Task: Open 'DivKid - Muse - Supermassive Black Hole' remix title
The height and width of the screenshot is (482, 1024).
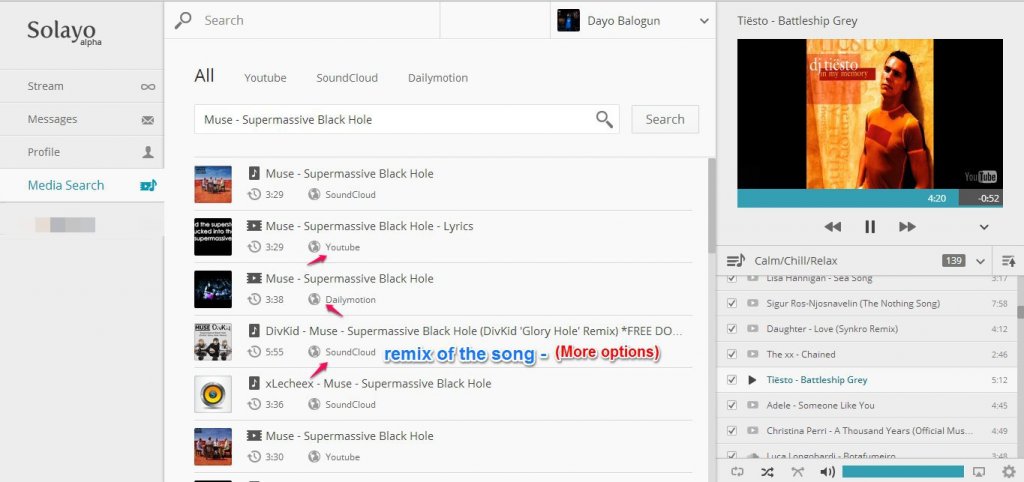Action: [474, 331]
